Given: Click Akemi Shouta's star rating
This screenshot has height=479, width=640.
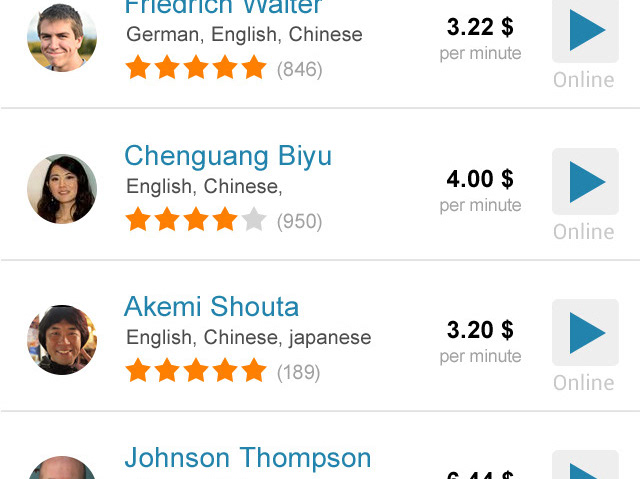Looking at the screenshot, I should (196, 370).
